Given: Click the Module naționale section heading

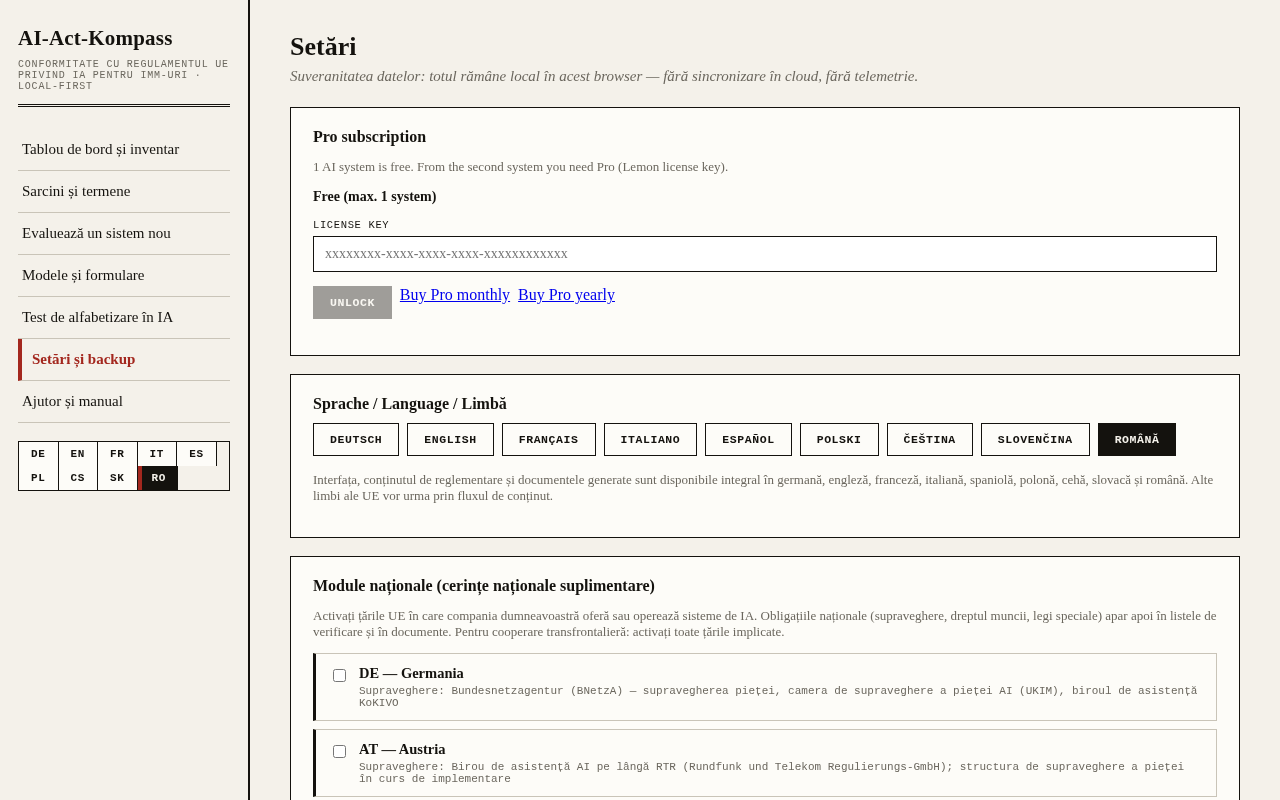Looking at the screenshot, I should 484,586.
